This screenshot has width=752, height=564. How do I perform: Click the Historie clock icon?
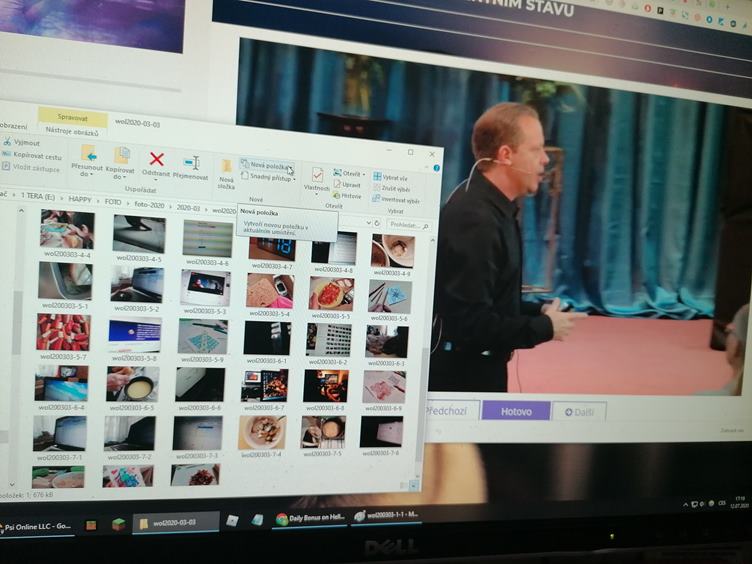click(x=336, y=195)
